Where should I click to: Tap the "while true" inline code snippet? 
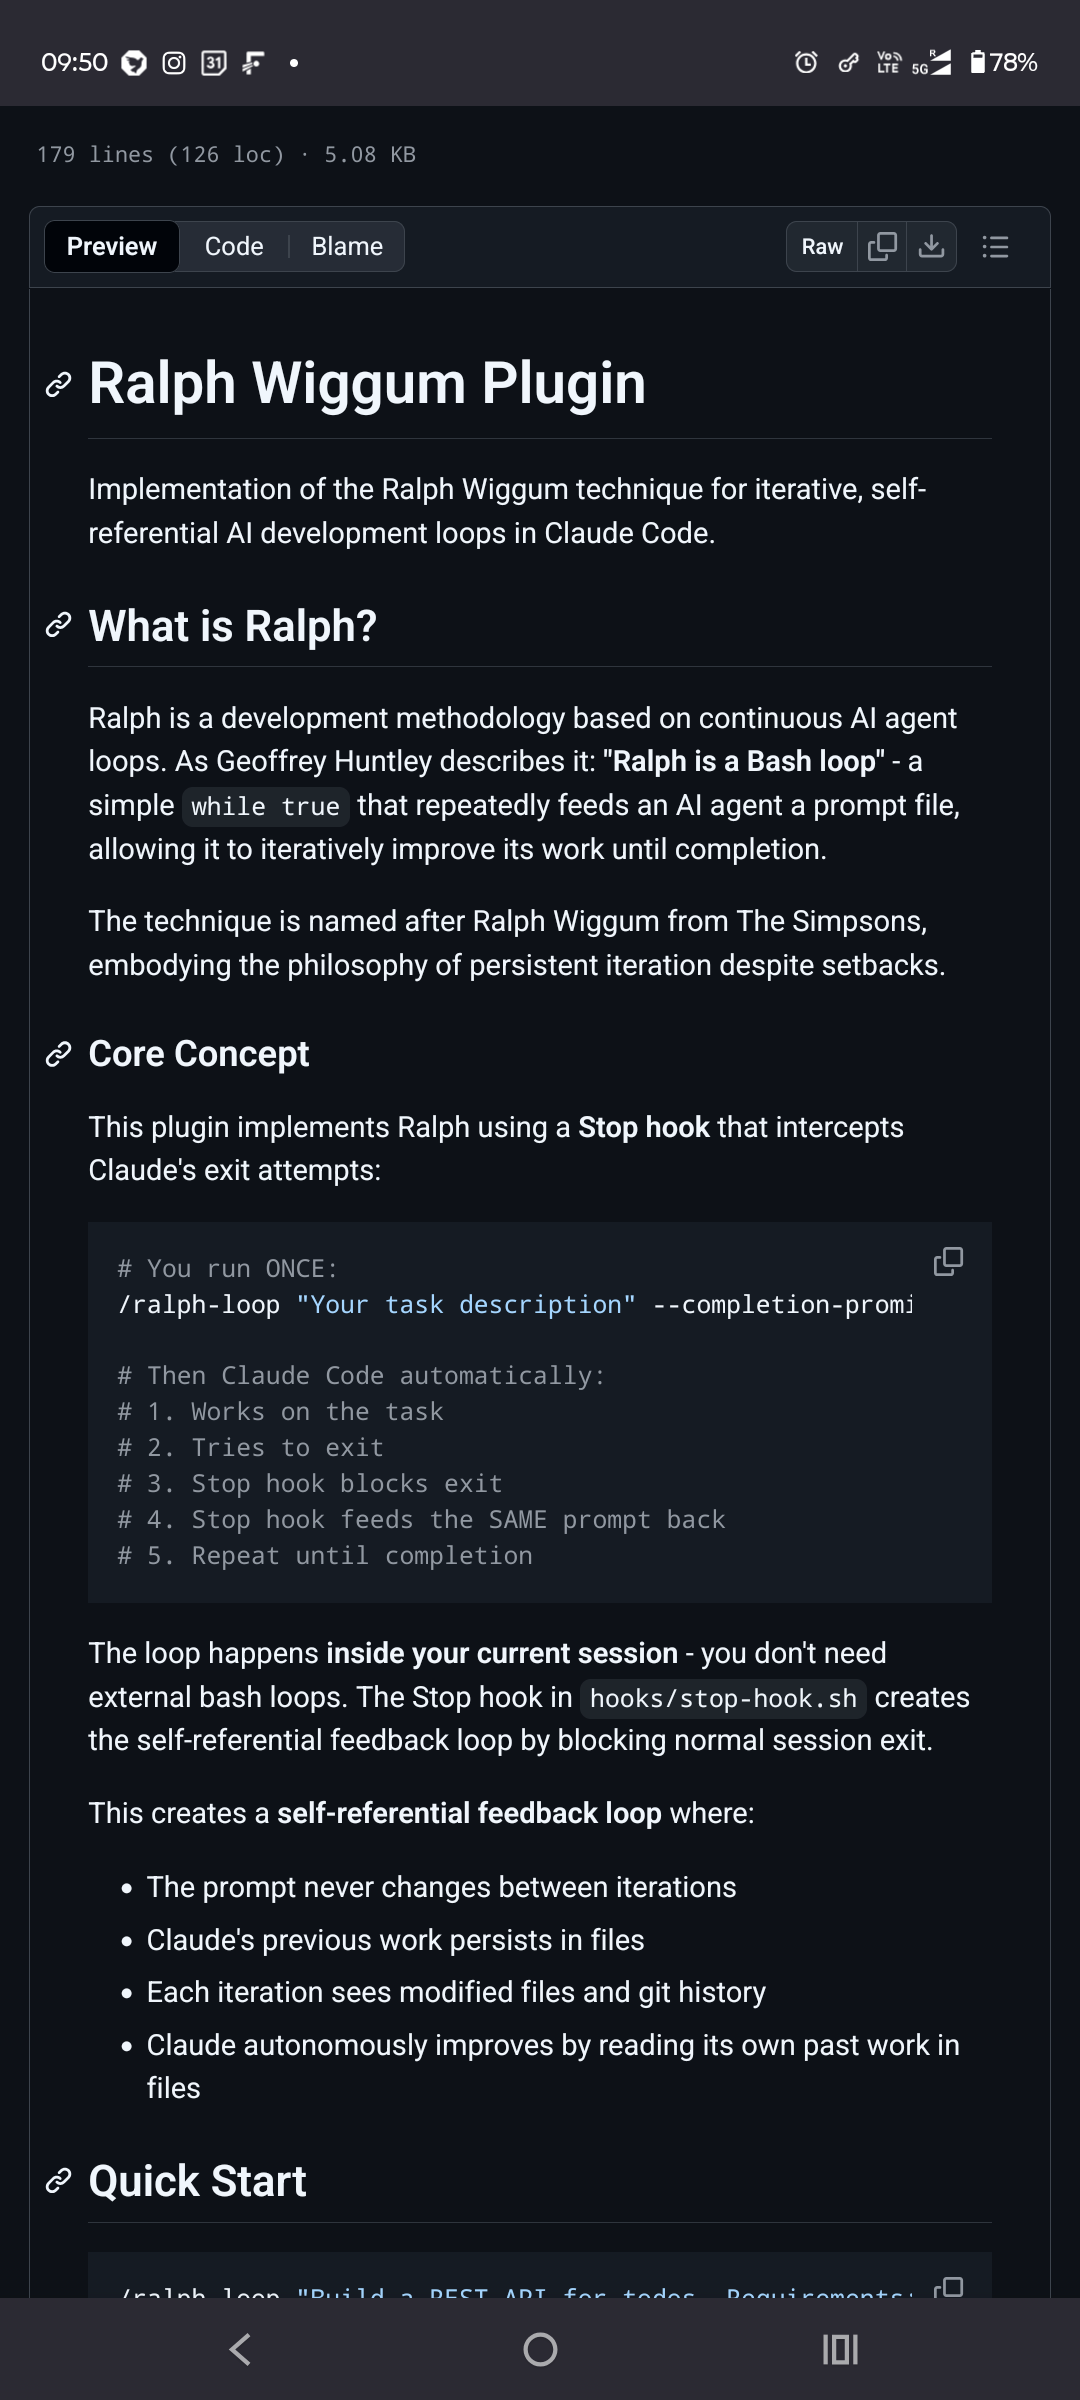click(x=266, y=807)
